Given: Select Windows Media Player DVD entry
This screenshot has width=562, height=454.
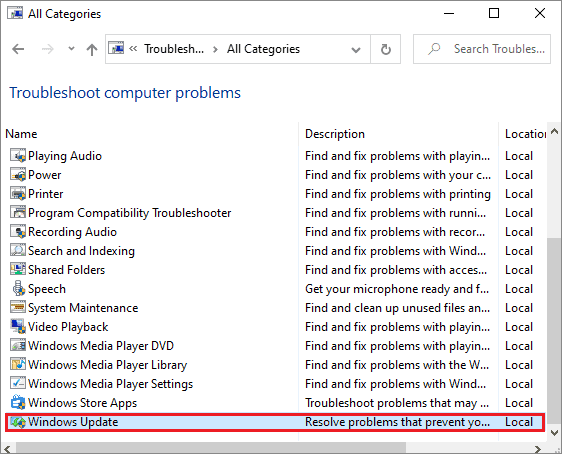Looking at the screenshot, I should (101, 346).
